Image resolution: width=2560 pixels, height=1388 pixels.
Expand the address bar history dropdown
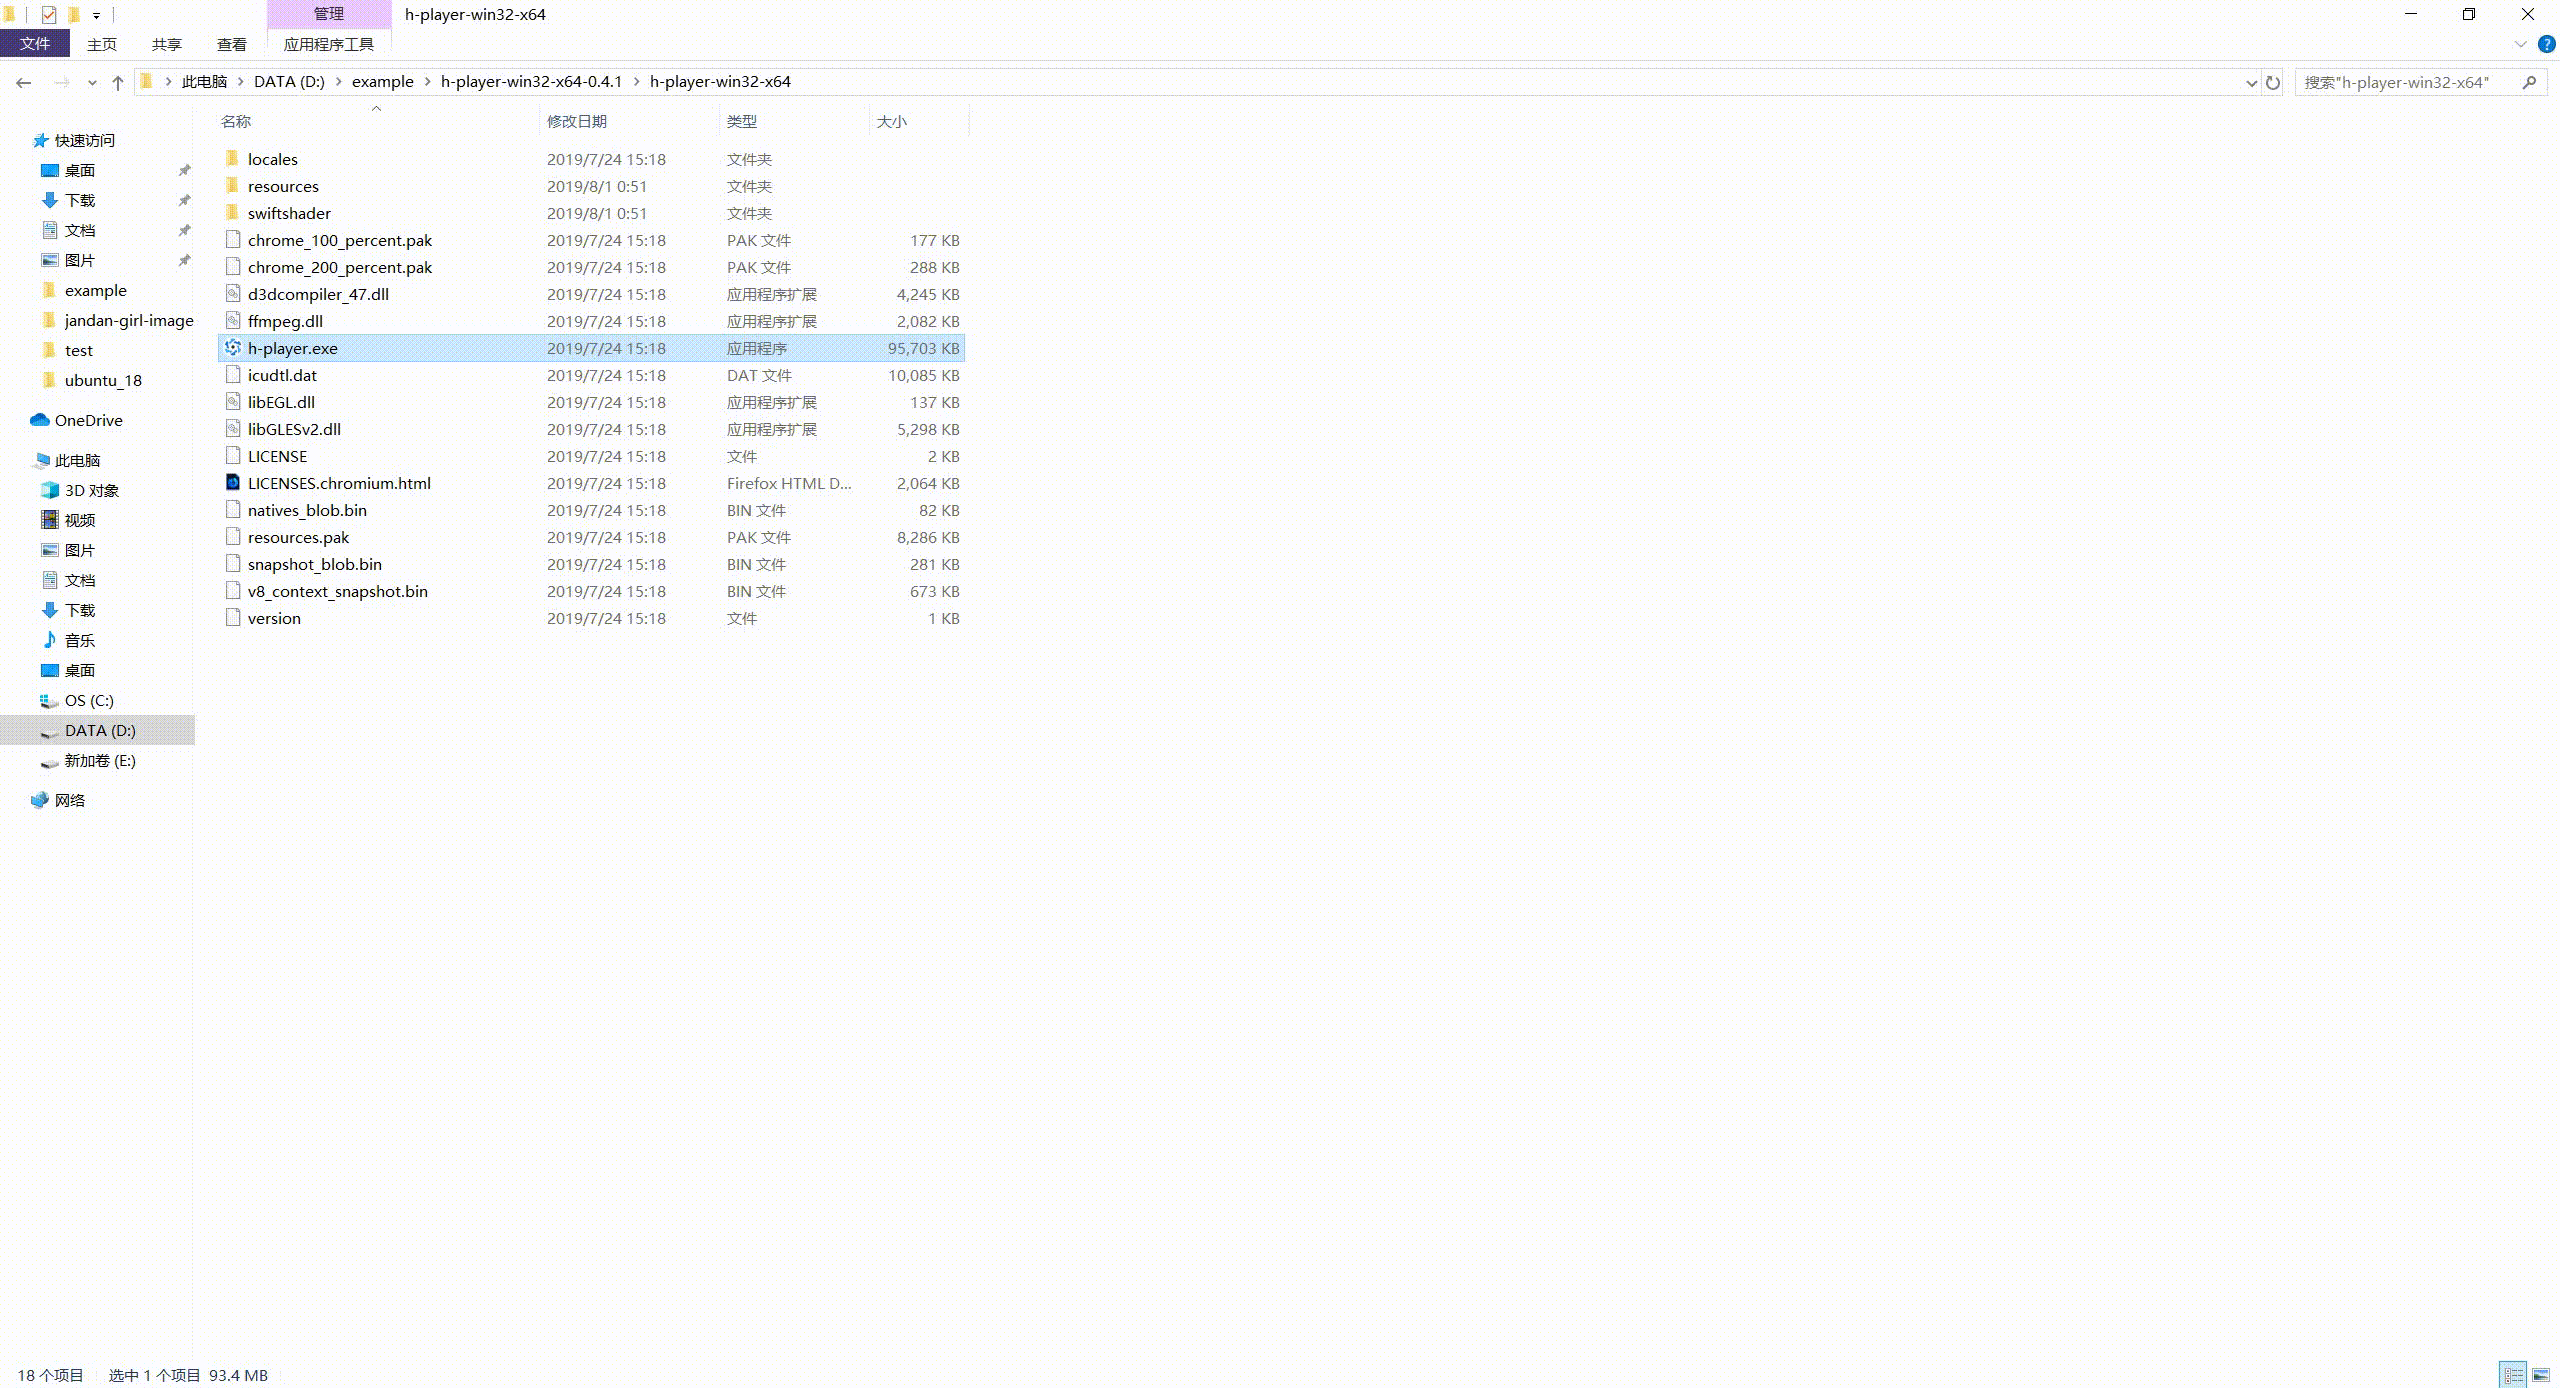[x=2251, y=82]
